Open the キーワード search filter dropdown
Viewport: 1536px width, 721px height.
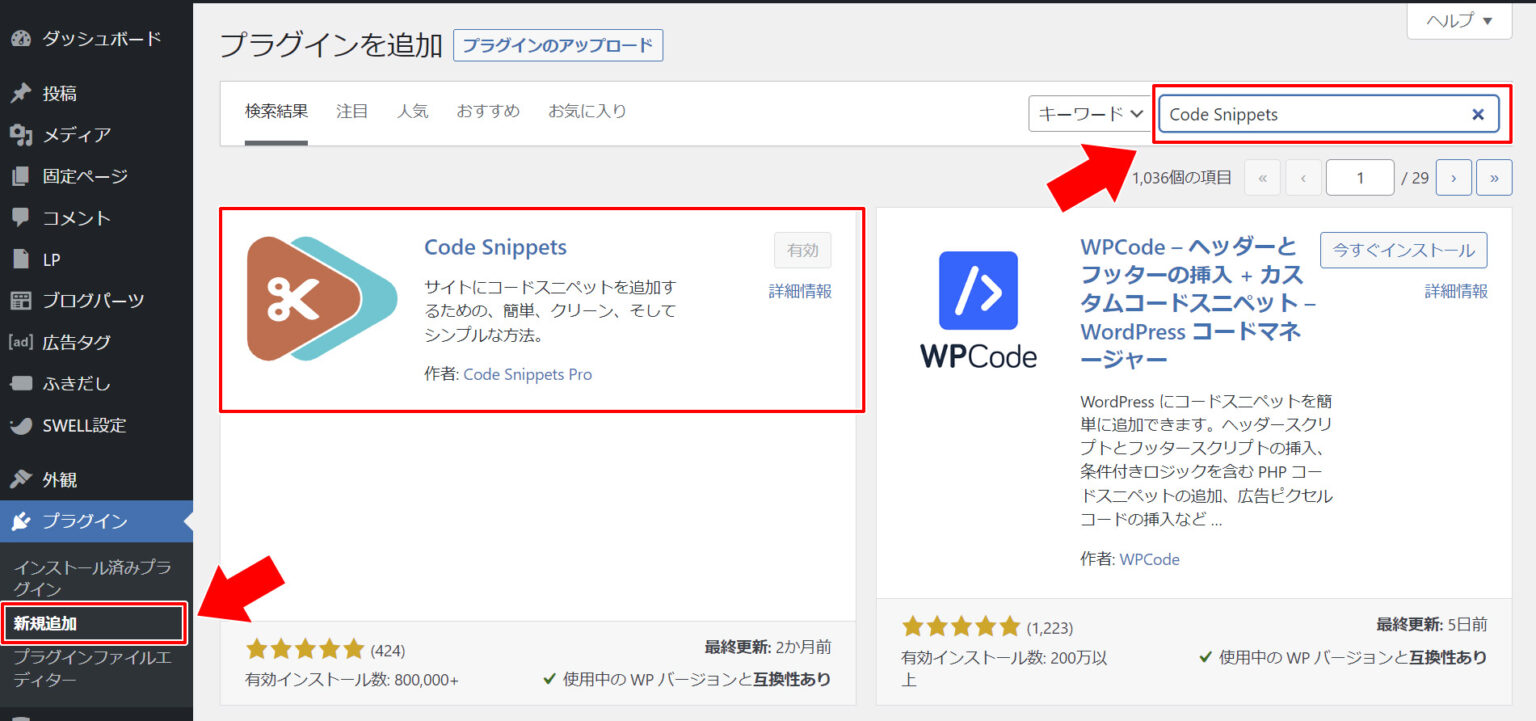[1090, 114]
